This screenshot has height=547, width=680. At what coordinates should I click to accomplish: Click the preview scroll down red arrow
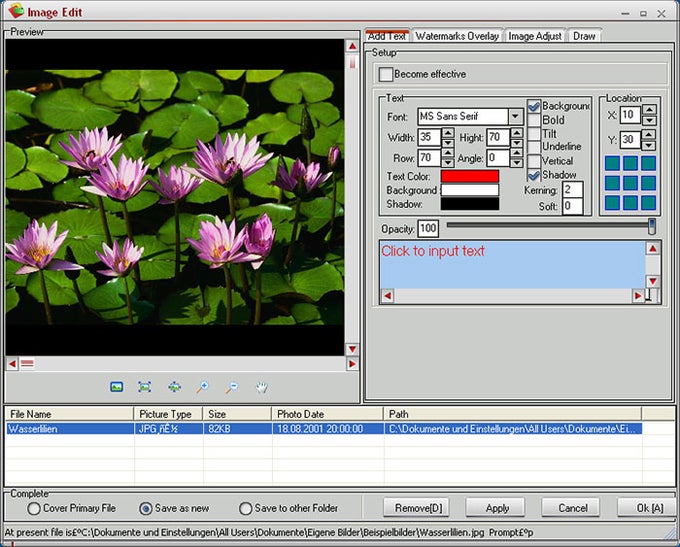tap(352, 349)
